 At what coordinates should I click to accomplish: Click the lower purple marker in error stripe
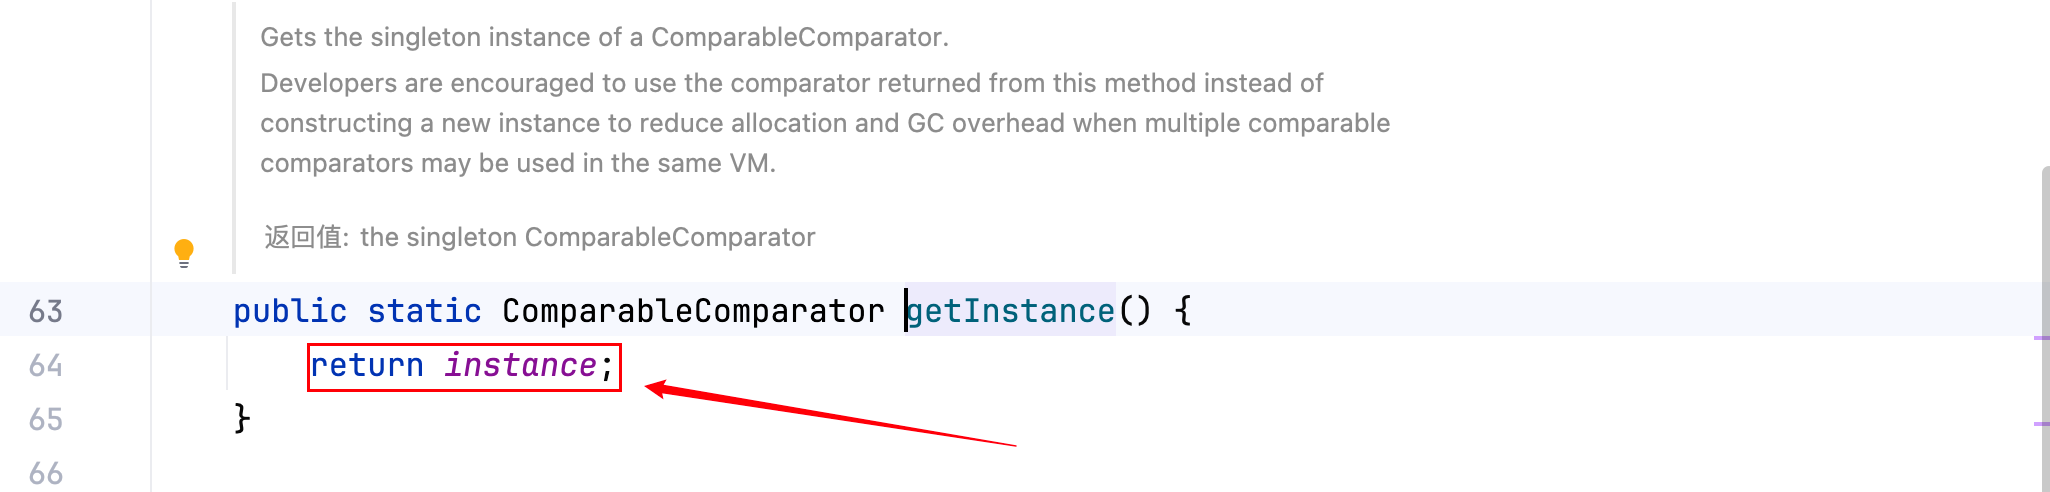pyautogui.click(x=2041, y=424)
